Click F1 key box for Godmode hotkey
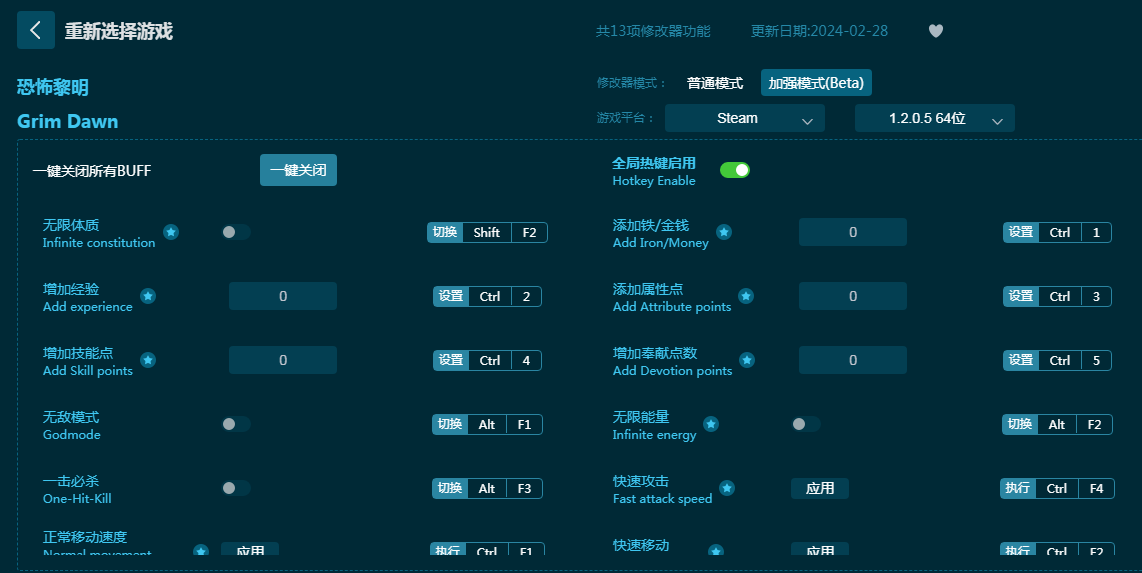The width and height of the screenshot is (1142, 573). click(x=524, y=424)
